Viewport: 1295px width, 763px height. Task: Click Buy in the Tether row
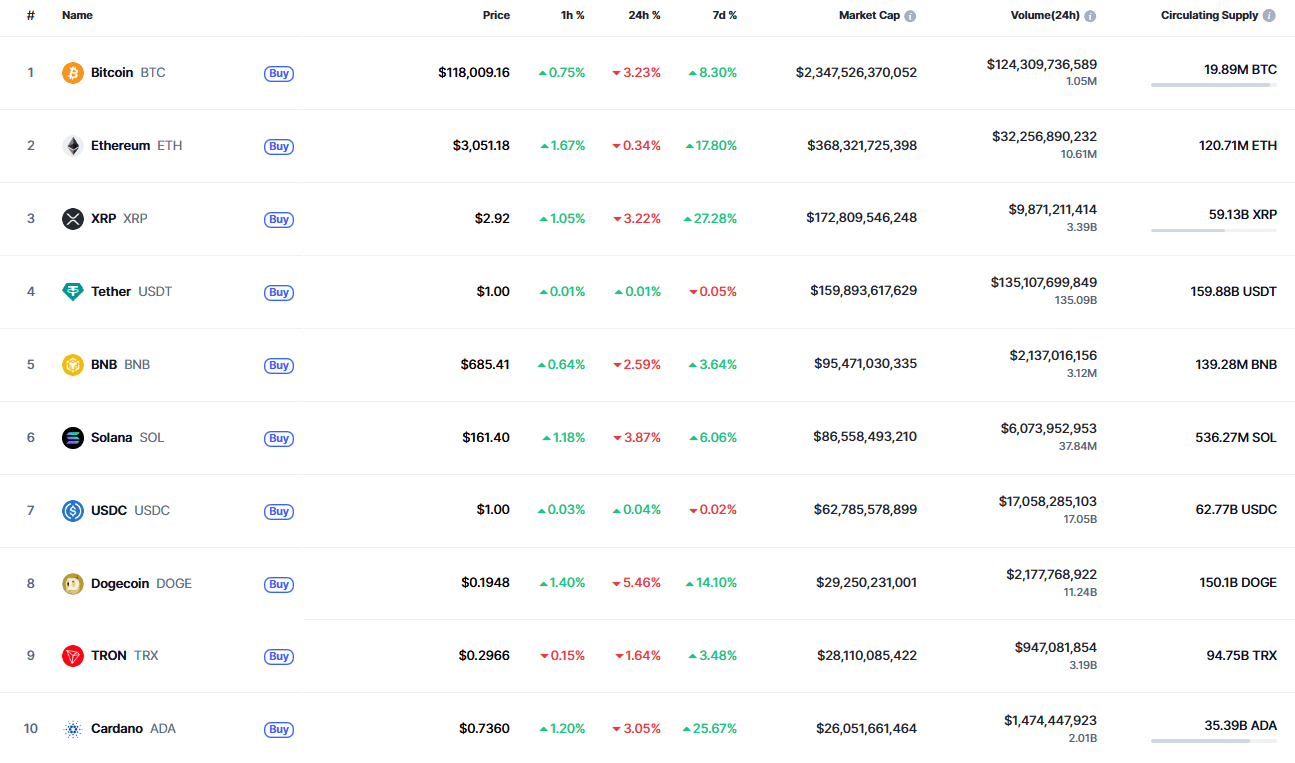tap(279, 292)
